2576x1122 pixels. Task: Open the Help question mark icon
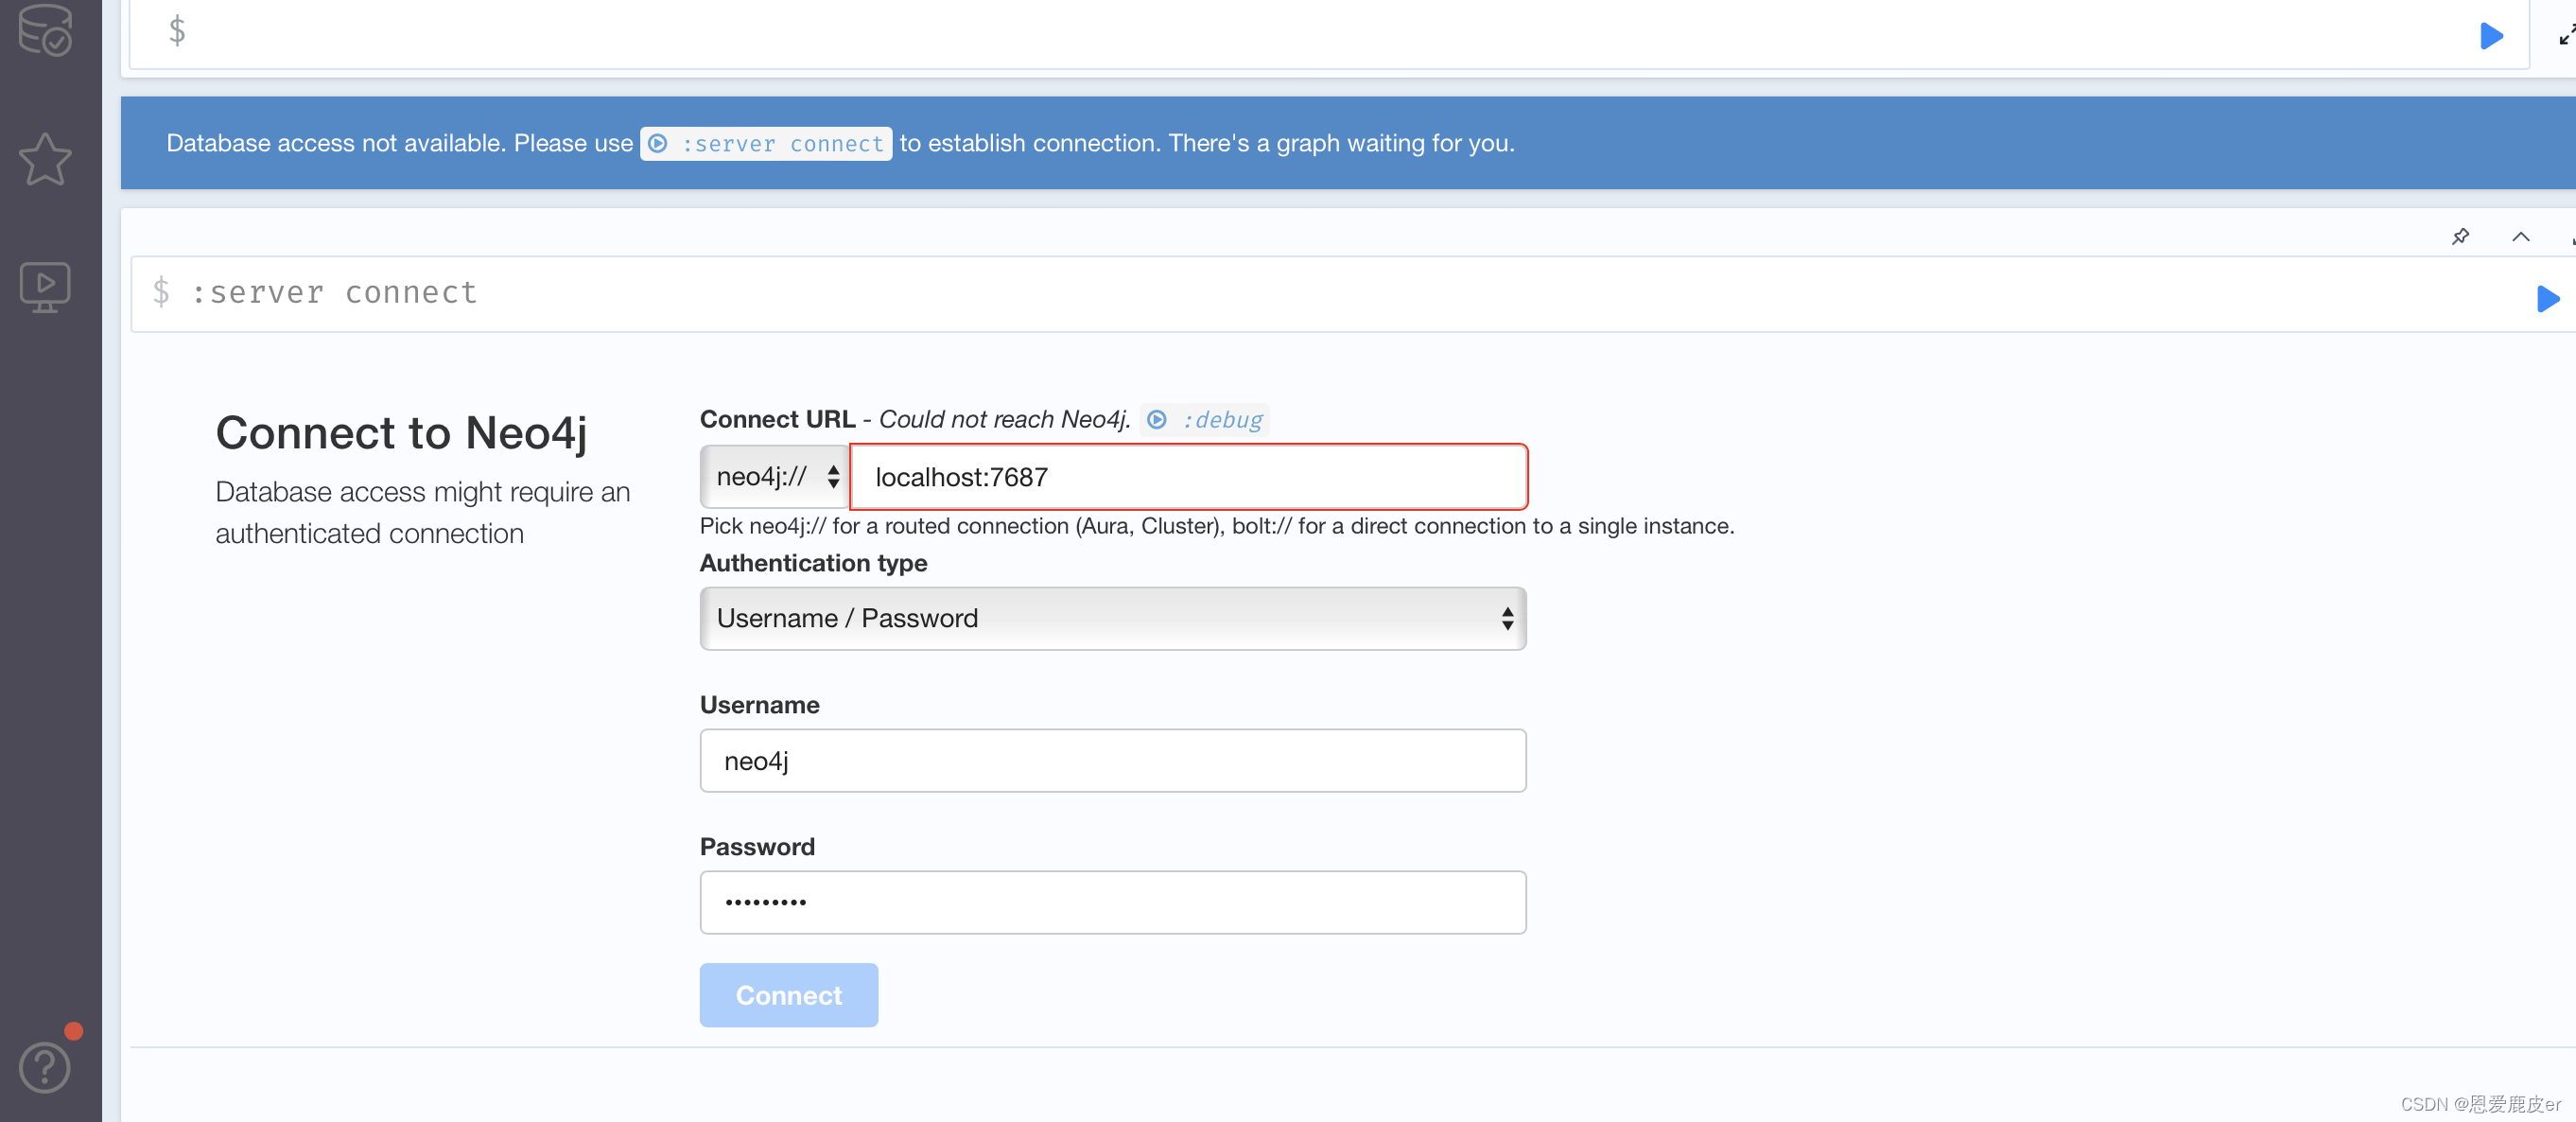click(x=45, y=1066)
